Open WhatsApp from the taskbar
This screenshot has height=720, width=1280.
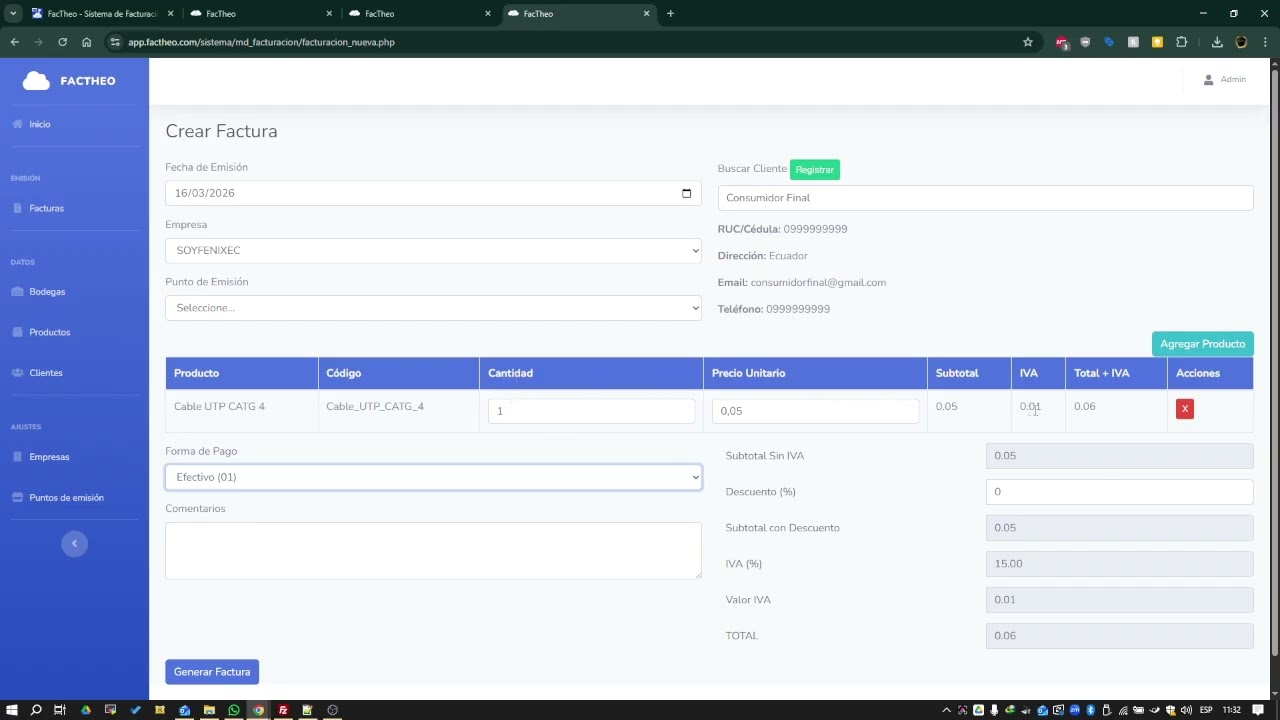[x=234, y=710]
